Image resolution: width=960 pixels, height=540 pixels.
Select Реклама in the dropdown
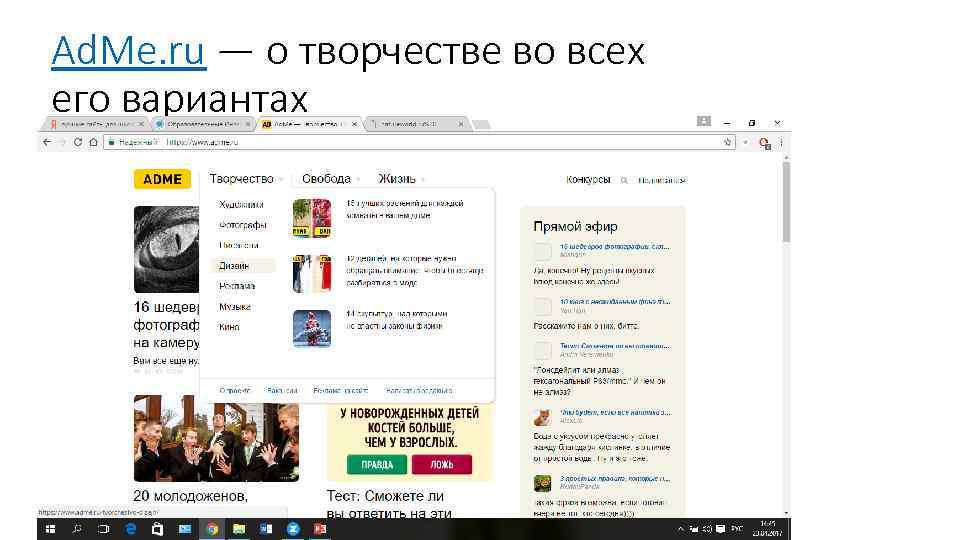pyautogui.click(x=237, y=286)
